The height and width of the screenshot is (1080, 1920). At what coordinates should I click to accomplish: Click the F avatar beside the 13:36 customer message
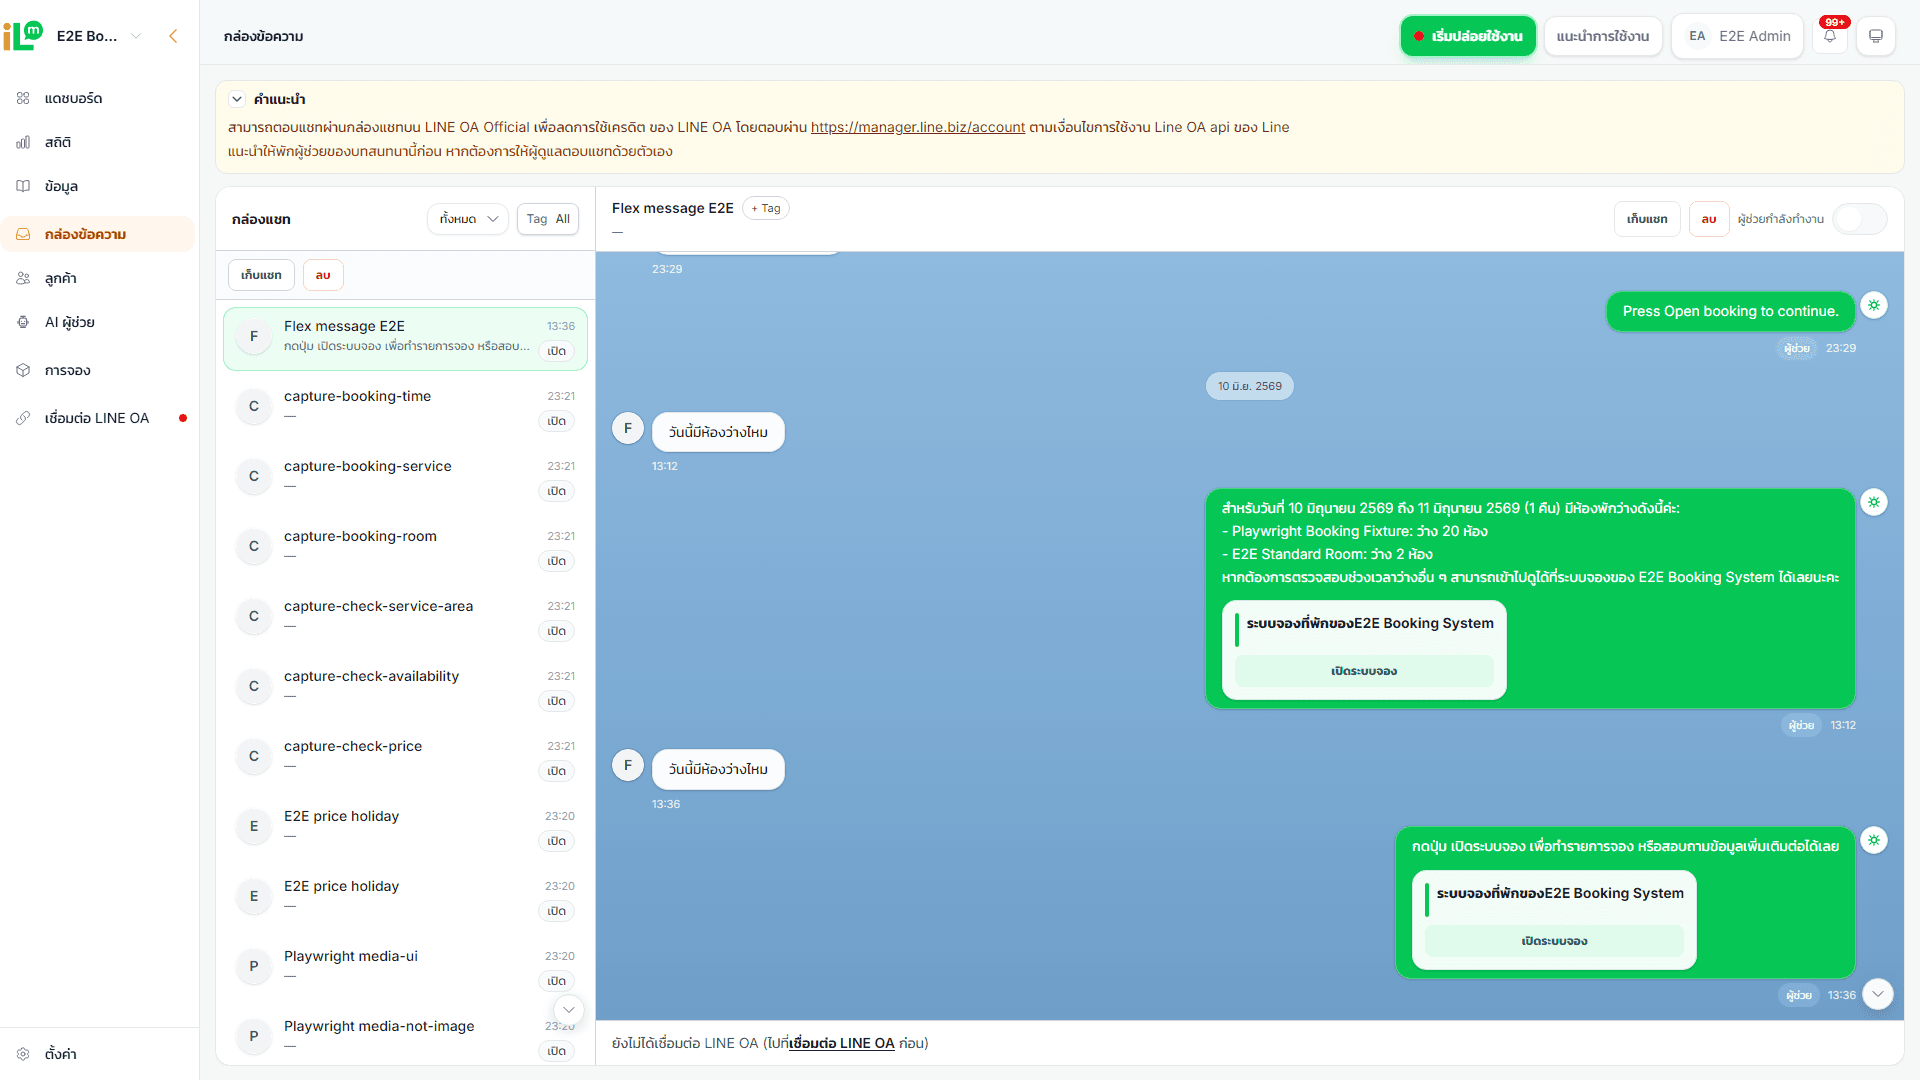(x=628, y=765)
